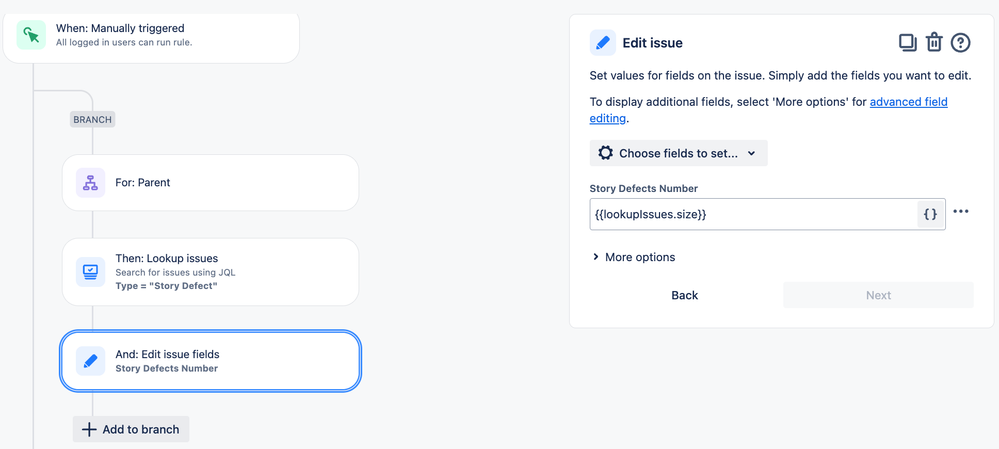Click the Next button
999x449 pixels.
(x=879, y=295)
